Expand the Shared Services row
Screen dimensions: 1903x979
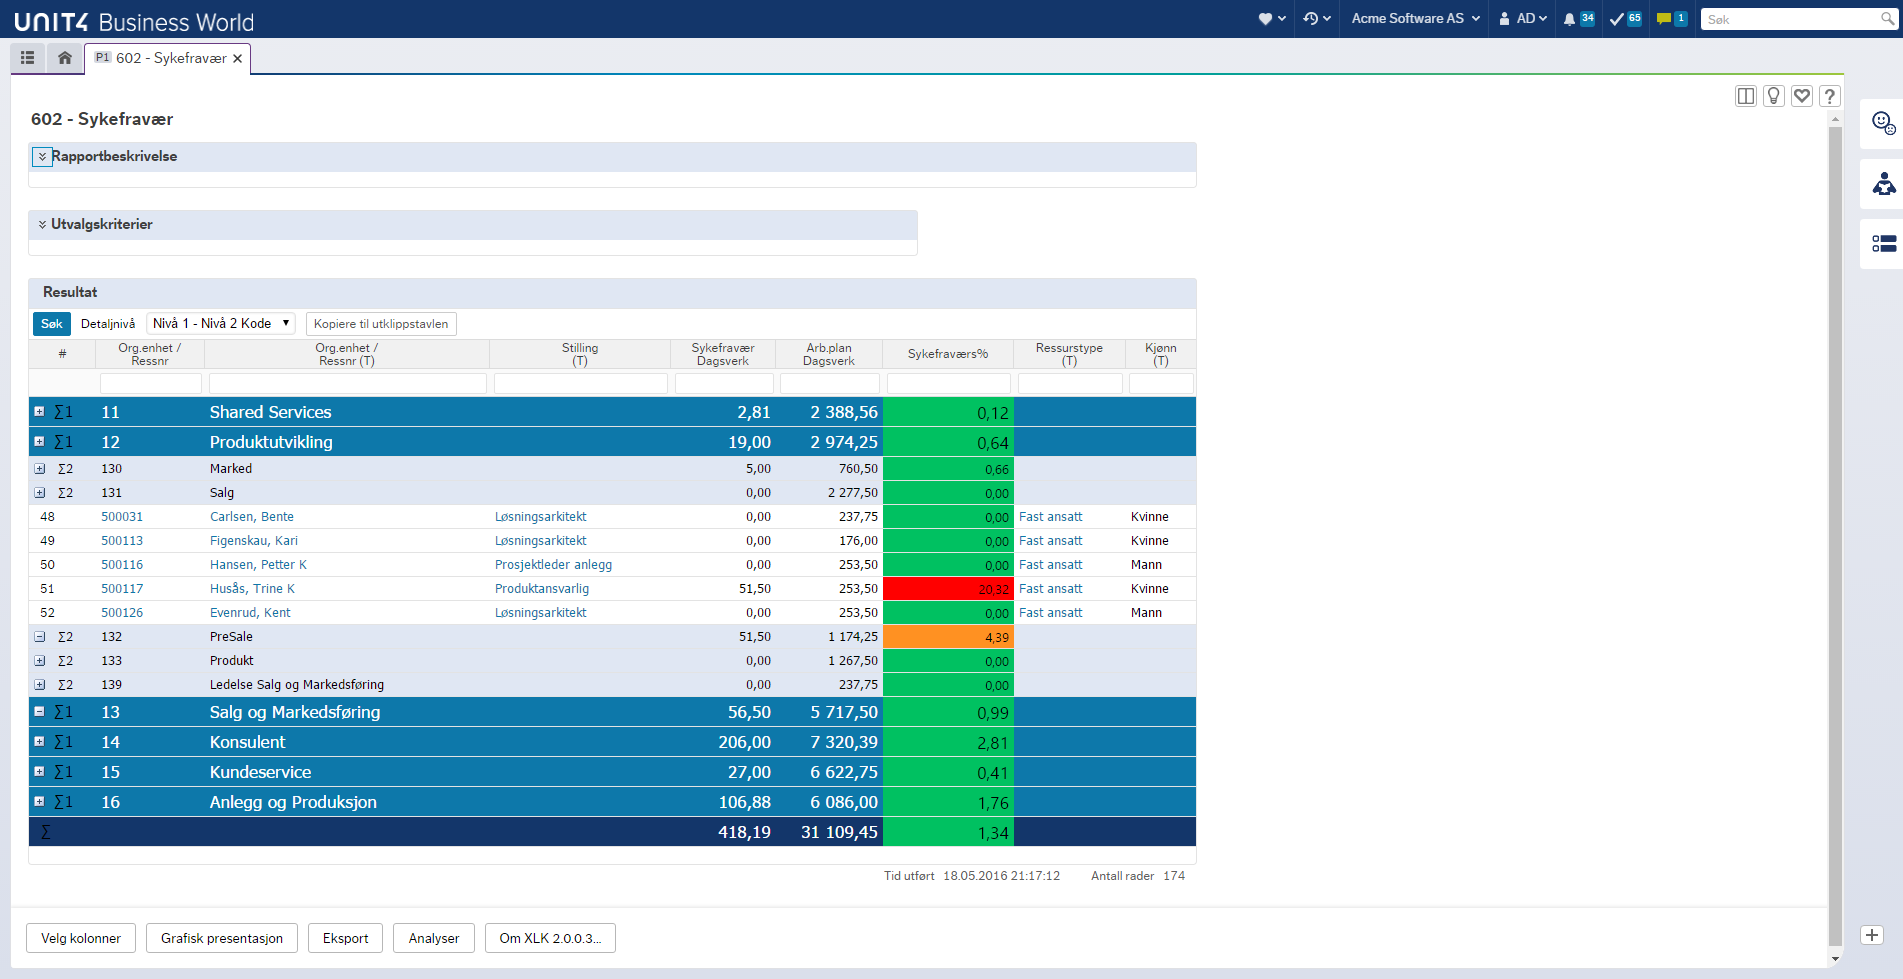click(x=39, y=411)
